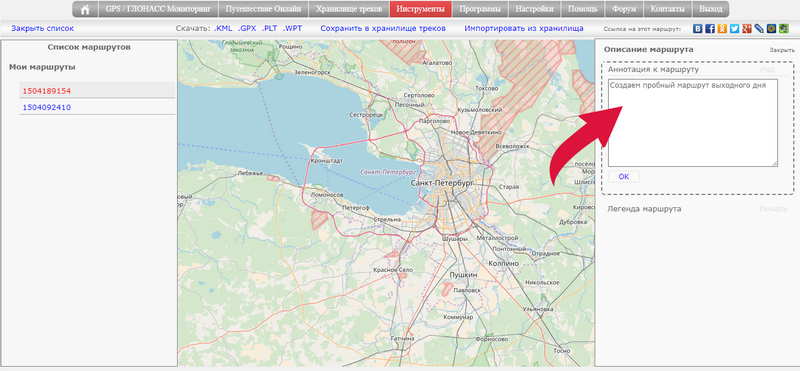
Task: Share route link on Google Plus
Action: (x=747, y=29)
